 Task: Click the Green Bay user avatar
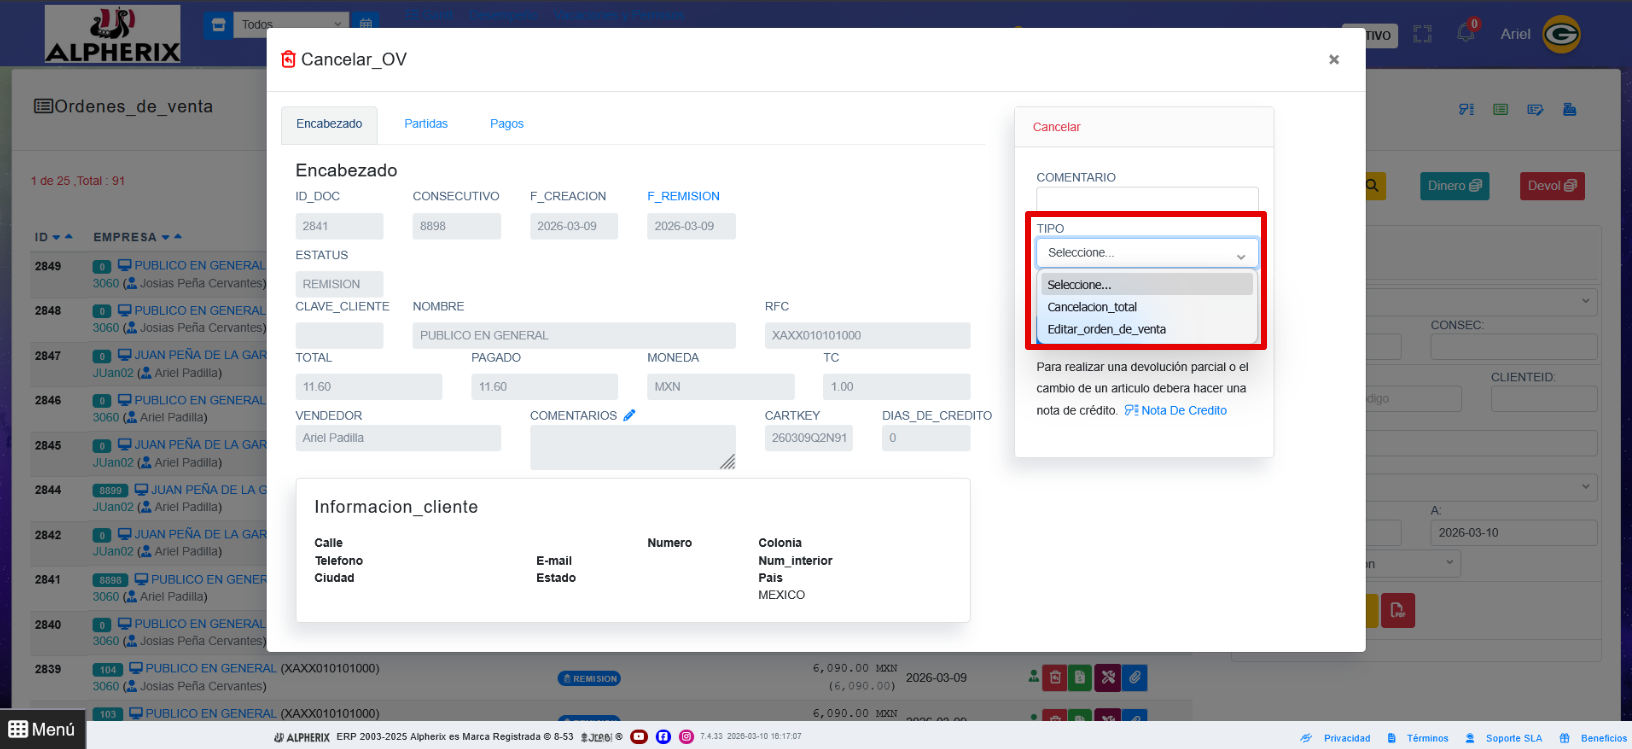coord(1561,34)
